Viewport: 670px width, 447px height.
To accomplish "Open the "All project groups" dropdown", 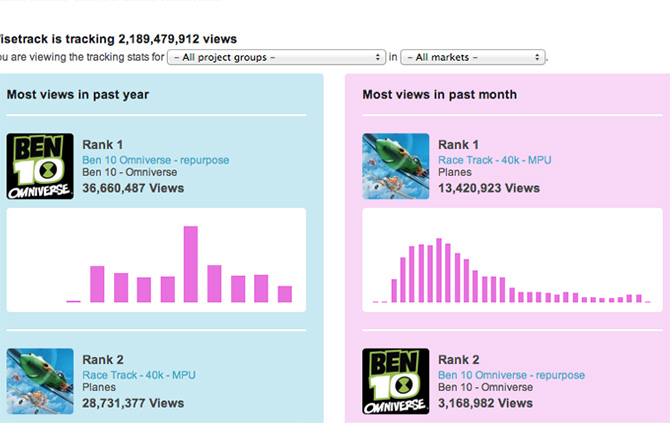I will click(x=277, y=57).
